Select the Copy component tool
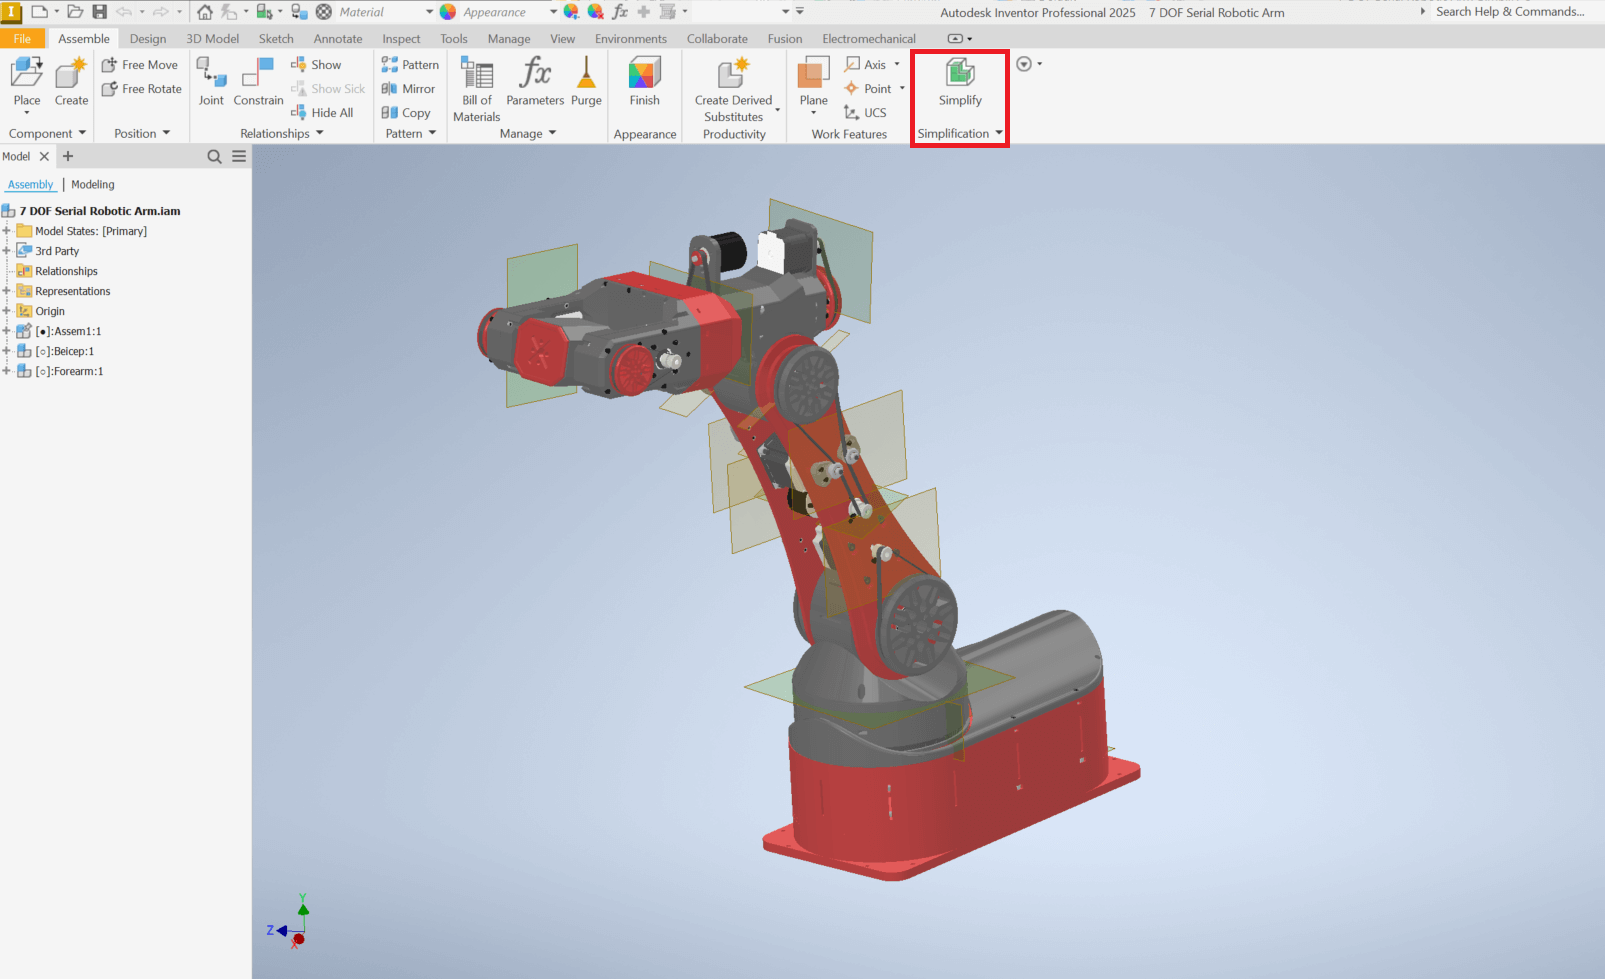1605x979 pixels. click(406, 113)
